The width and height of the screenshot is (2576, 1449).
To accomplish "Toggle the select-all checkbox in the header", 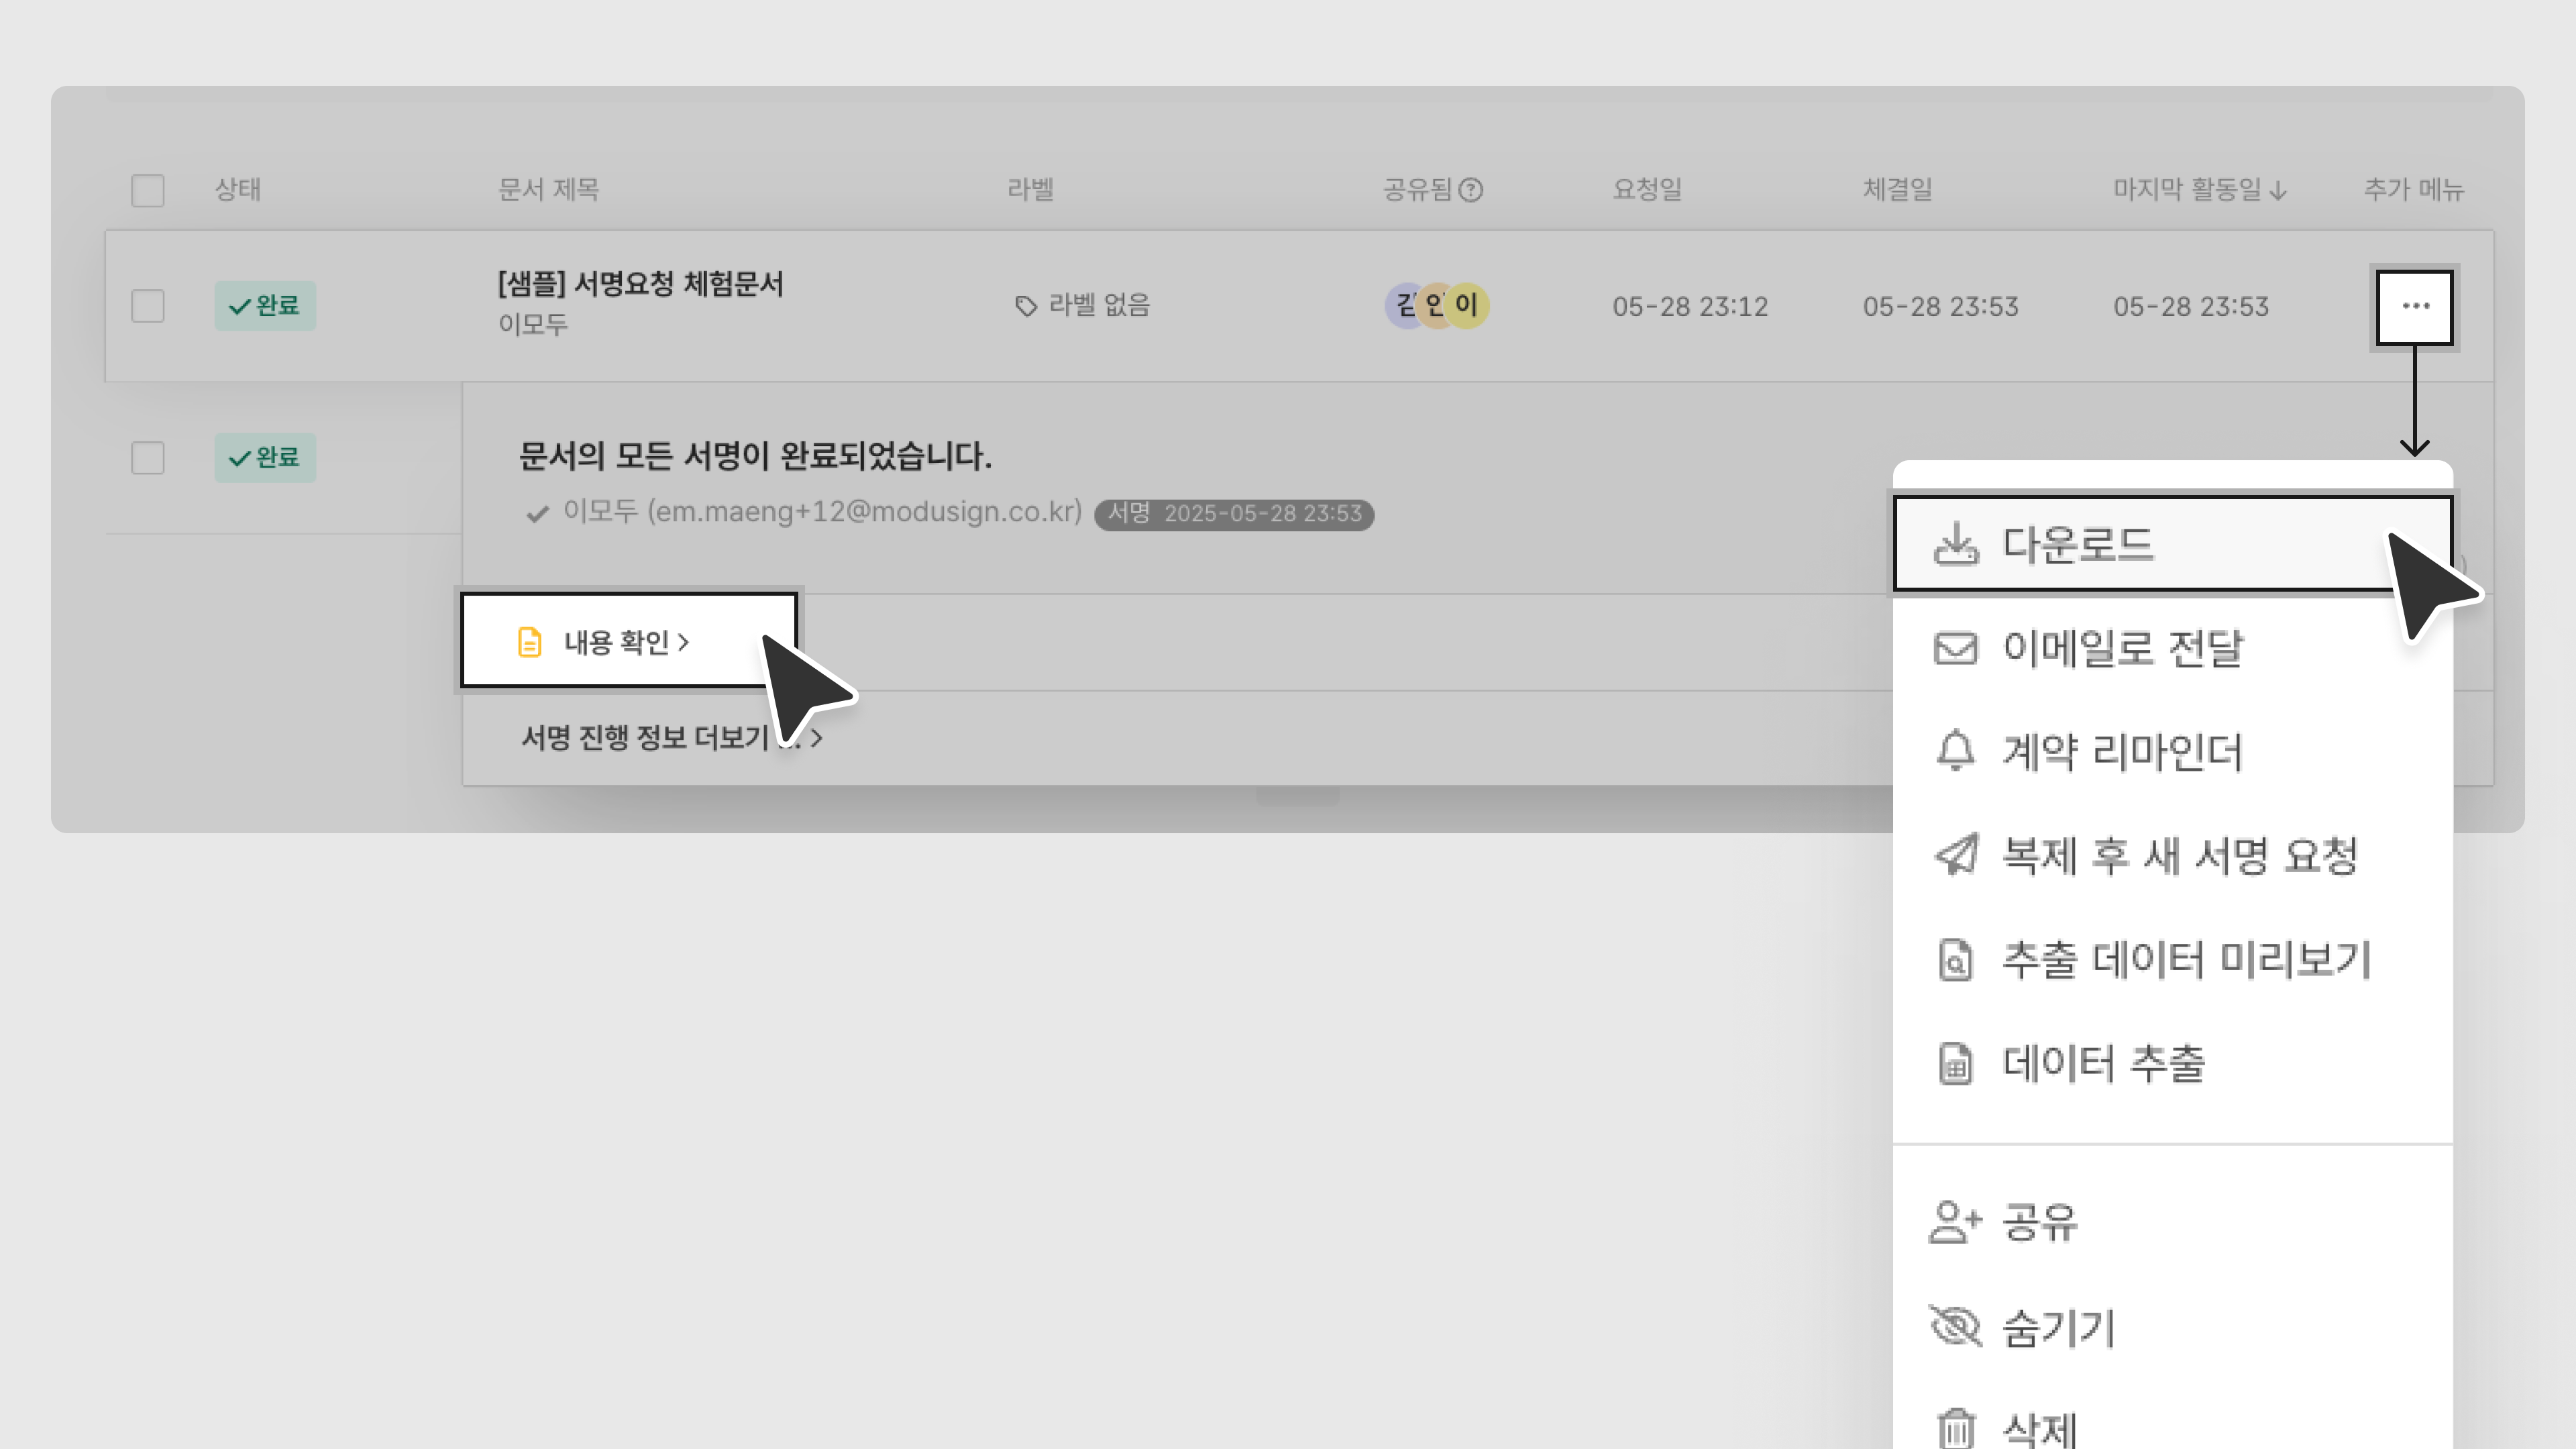I will pyautogui.click(x=148, y=190).
